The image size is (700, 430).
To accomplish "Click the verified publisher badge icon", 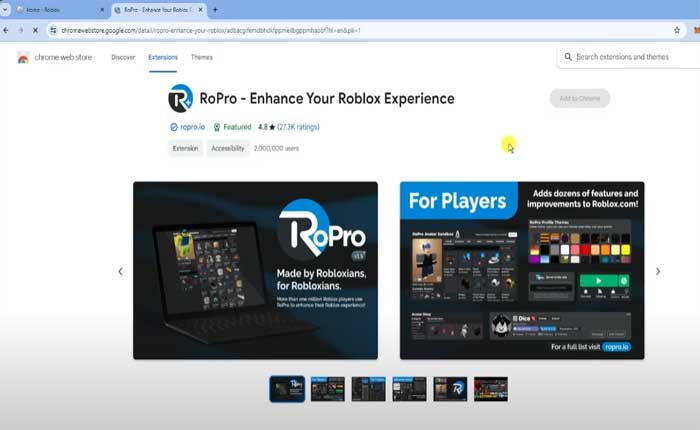I will [x=174, y=127].
